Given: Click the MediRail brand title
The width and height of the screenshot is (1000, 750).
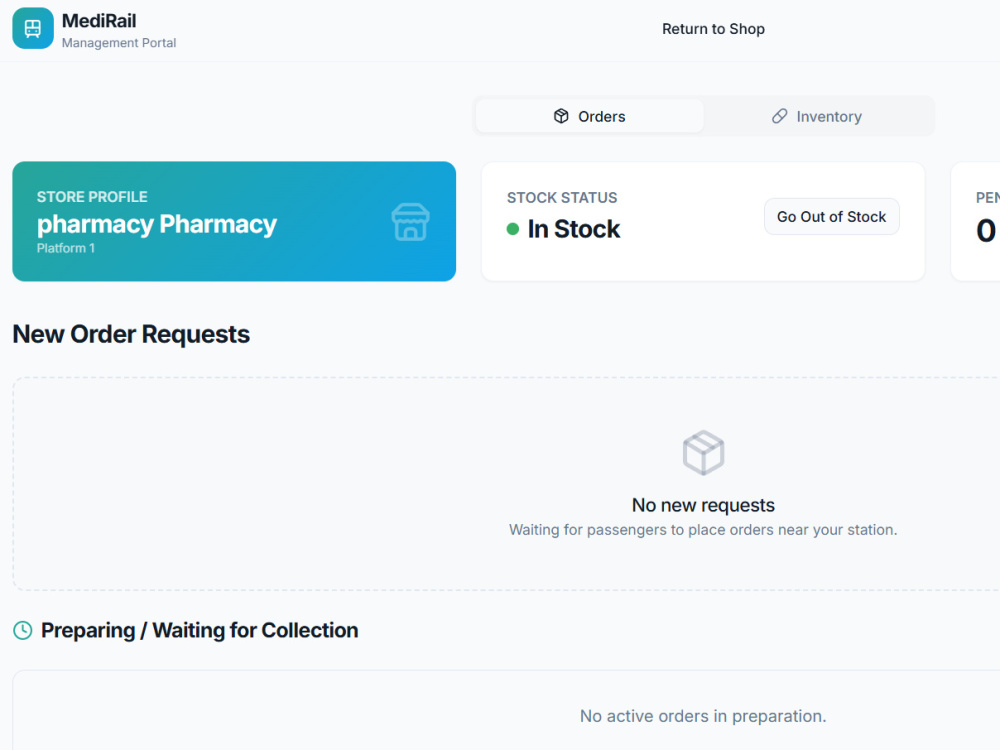Looking at the screenshot, I should (99, 21).
